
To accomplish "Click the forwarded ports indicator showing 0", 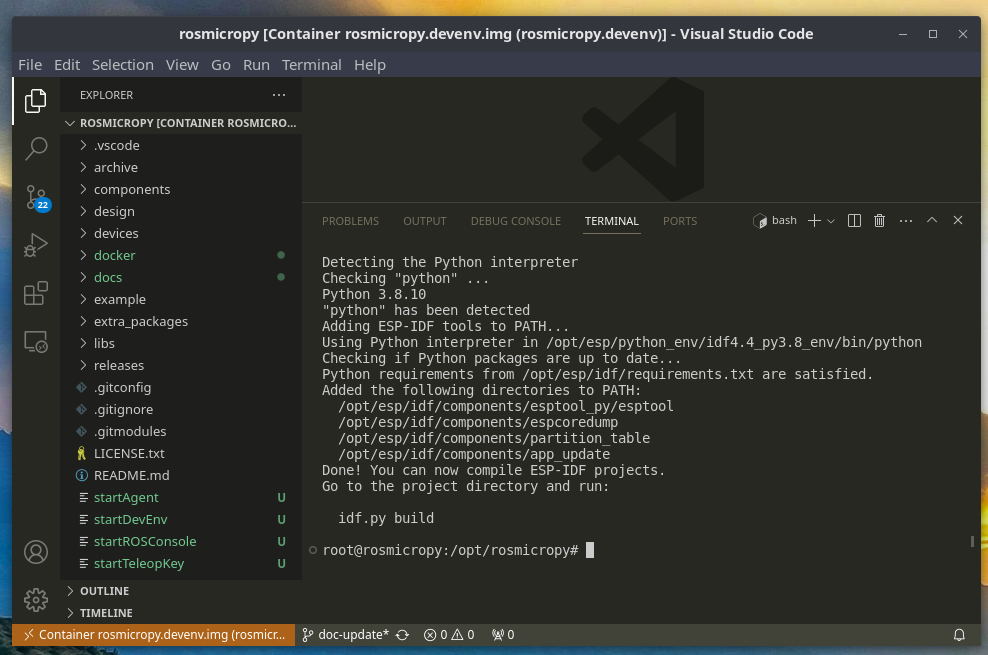I will click(503, 635).
